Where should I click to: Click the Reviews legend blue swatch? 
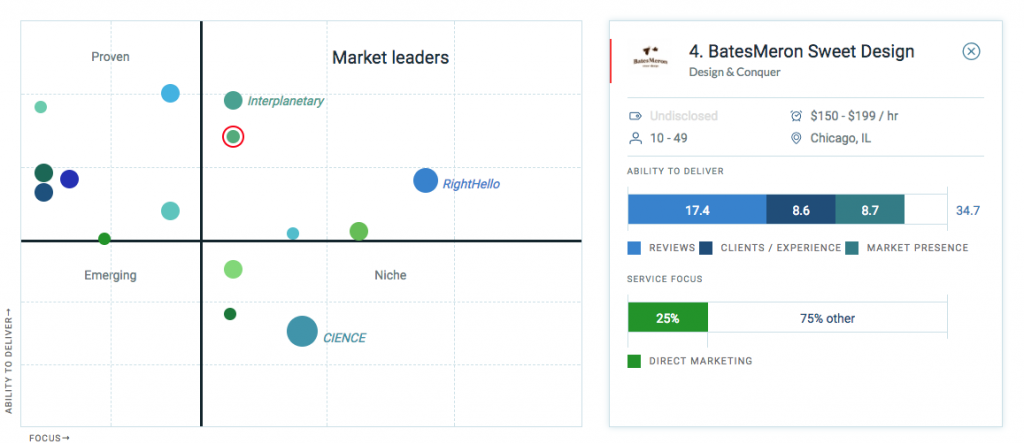[634, 247]
